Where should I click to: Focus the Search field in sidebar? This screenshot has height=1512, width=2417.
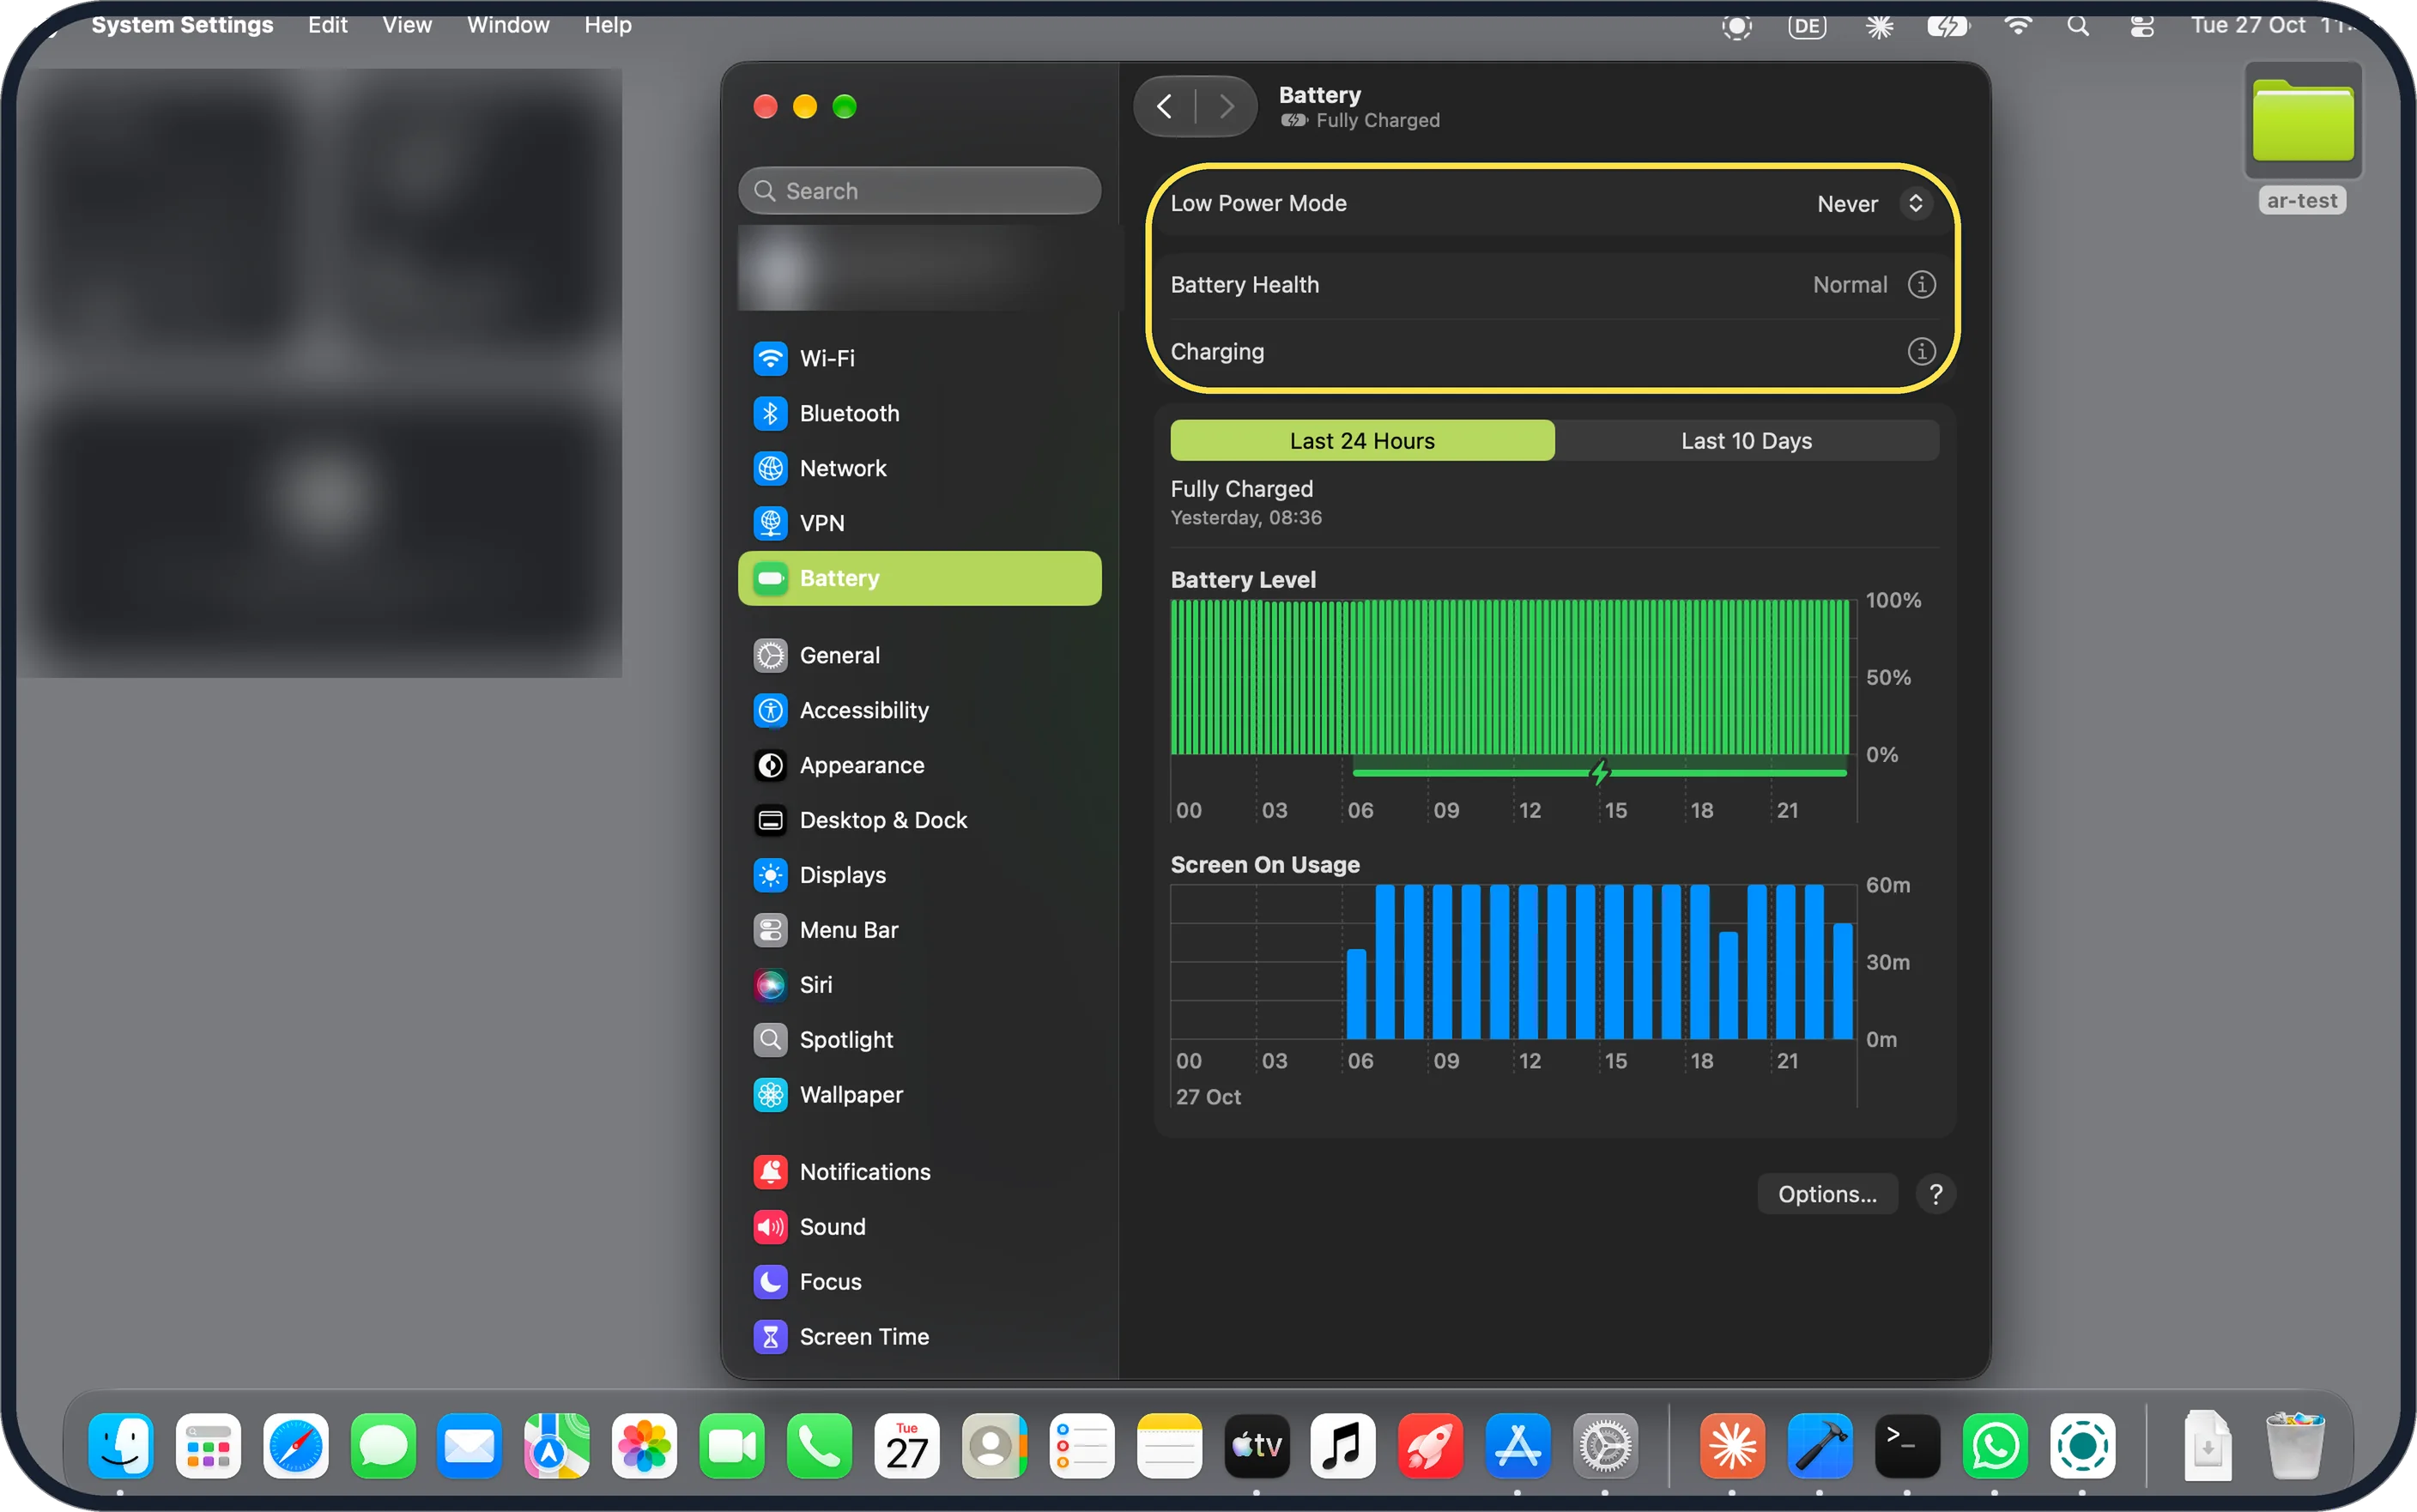tap(919, 191)
